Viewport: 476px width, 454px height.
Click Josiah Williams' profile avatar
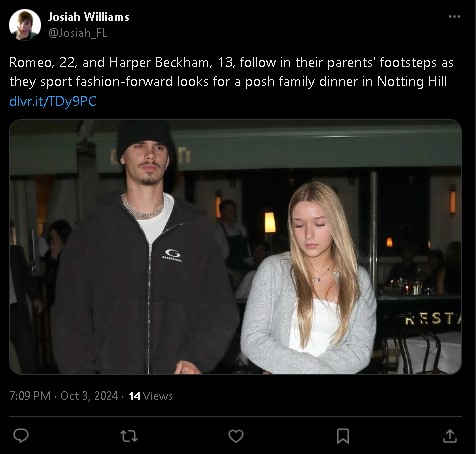pos(25,25)
